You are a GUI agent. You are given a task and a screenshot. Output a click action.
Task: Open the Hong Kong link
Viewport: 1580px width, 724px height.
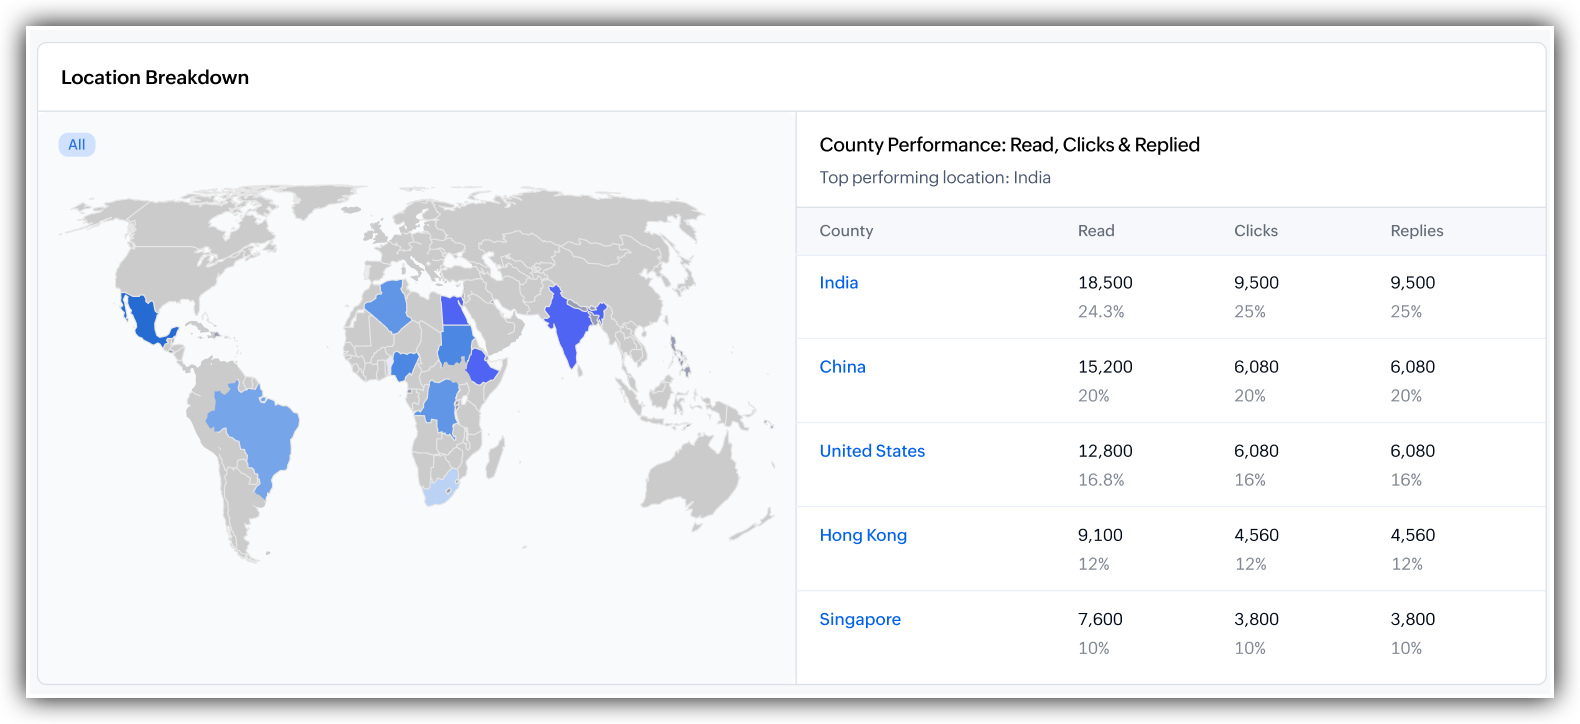[x=863, y=535]
